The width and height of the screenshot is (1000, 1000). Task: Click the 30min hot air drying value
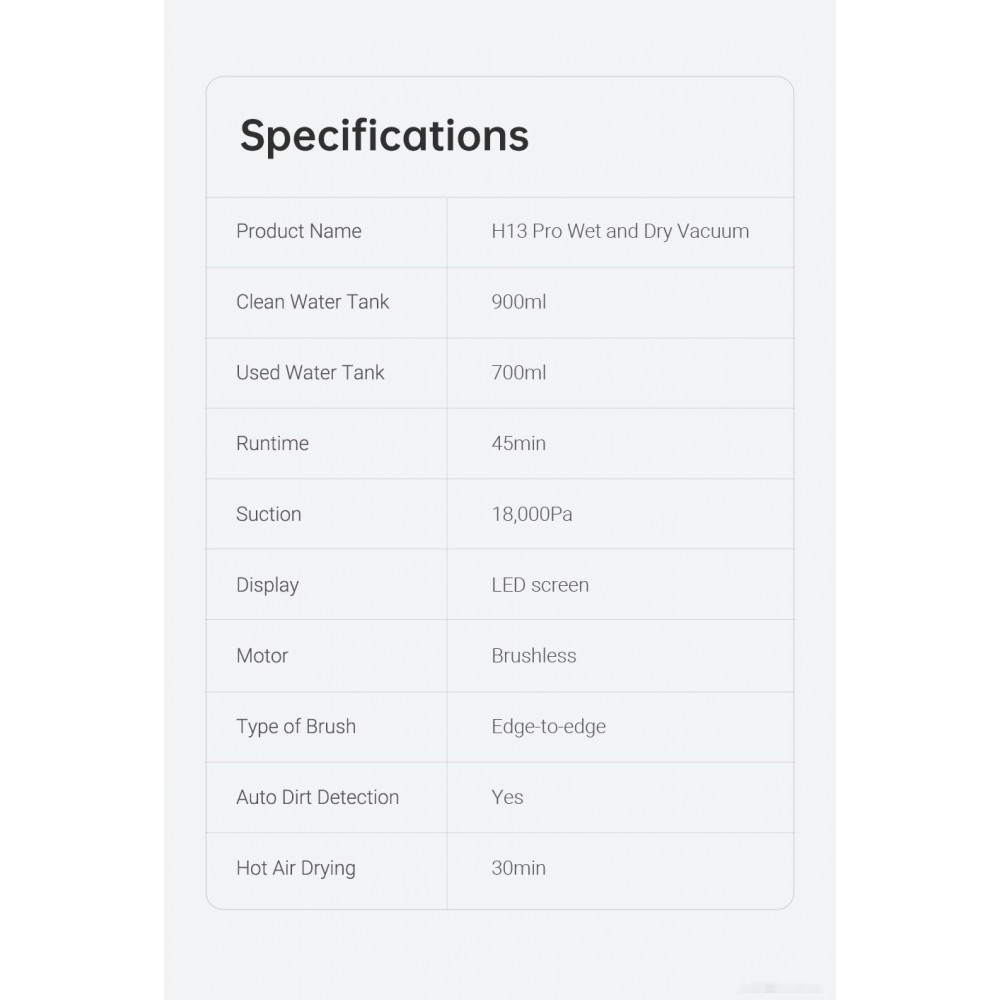click(519, 868)
